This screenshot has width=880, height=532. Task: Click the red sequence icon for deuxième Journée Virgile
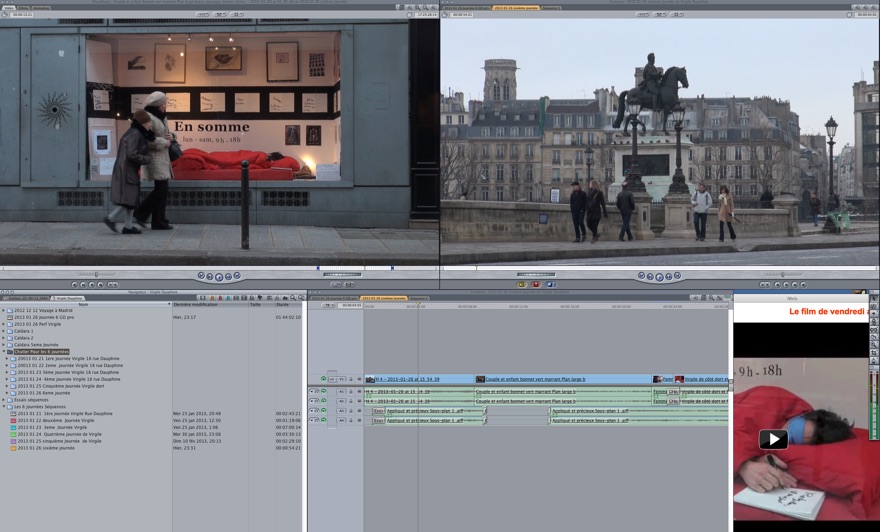[x=13, y=420]
